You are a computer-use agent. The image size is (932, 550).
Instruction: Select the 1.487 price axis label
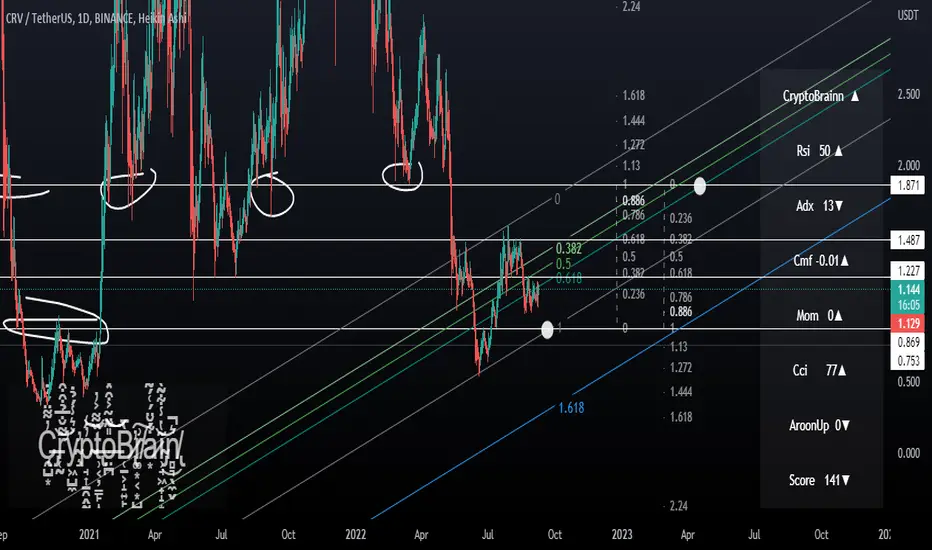[908, 240]
